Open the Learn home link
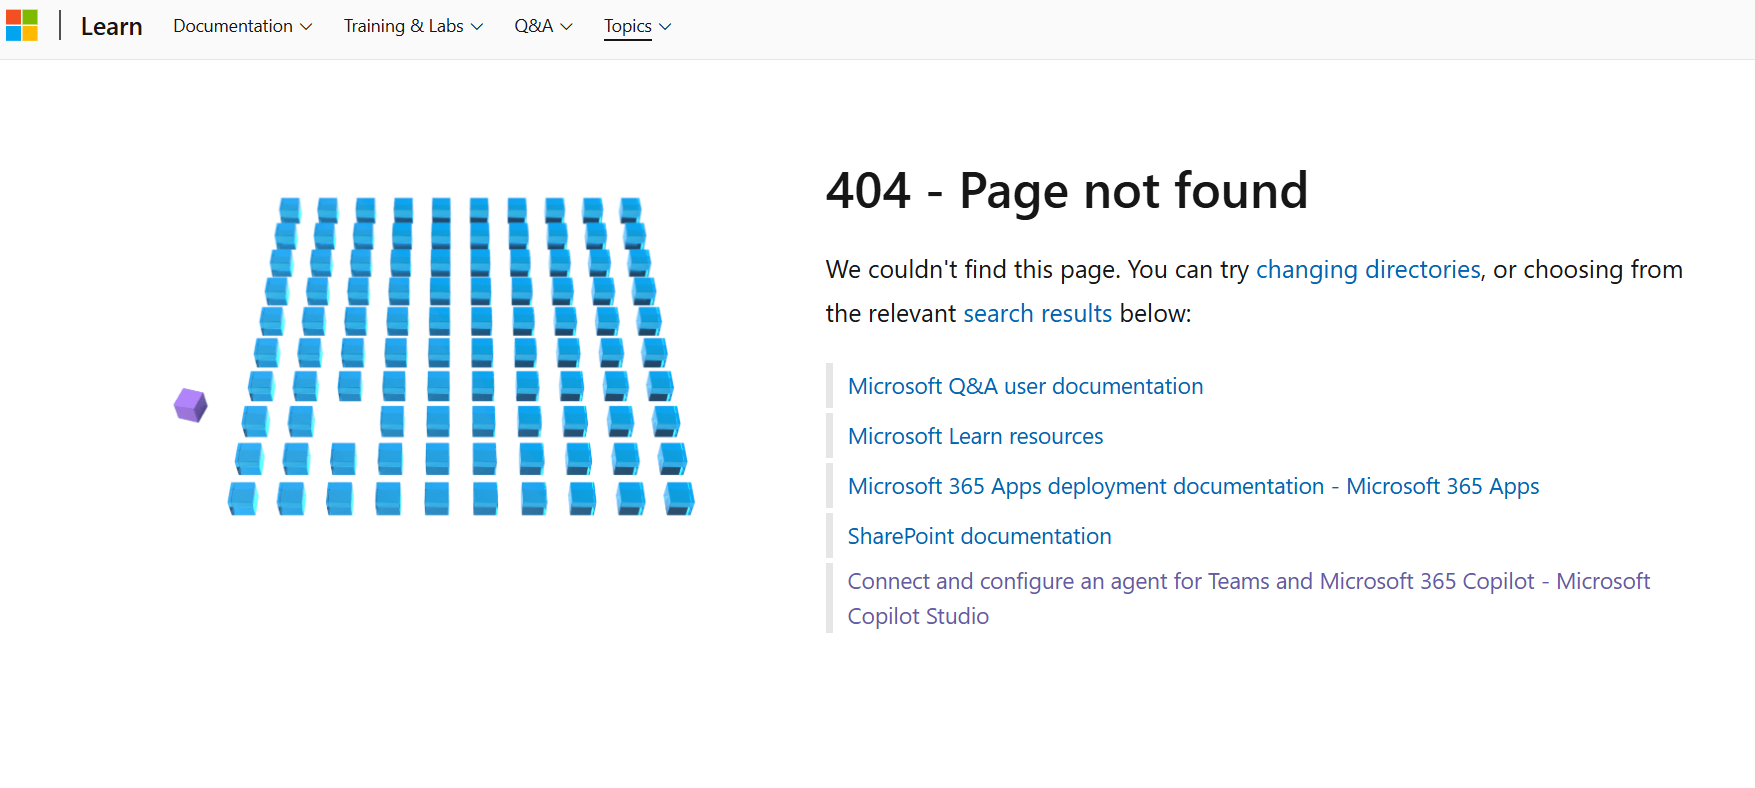This screenshot has width=1755, height=788. tap(111, 27)
